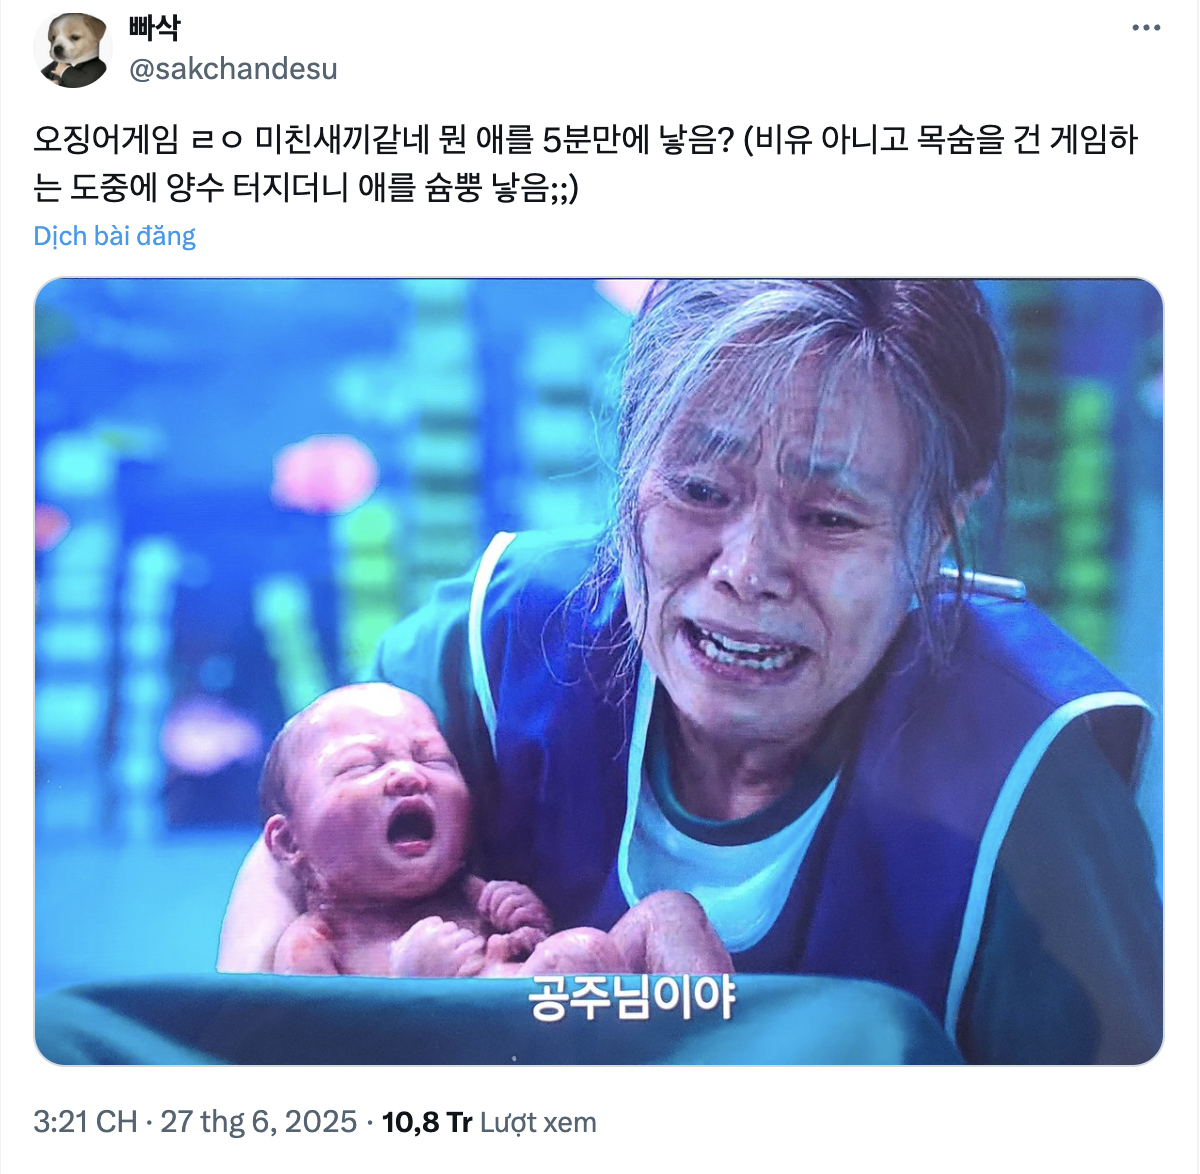
Task: Click the Dịch bài đăng translate link
Action: click(114, 236)
